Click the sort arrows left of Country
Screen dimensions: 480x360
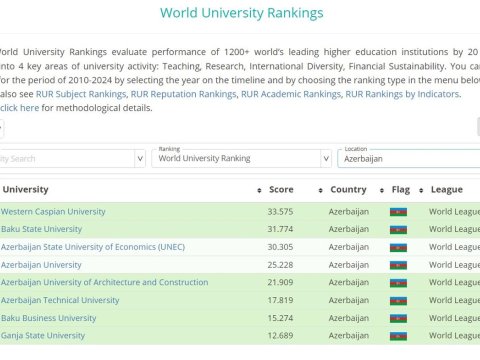tap(320, 190)
